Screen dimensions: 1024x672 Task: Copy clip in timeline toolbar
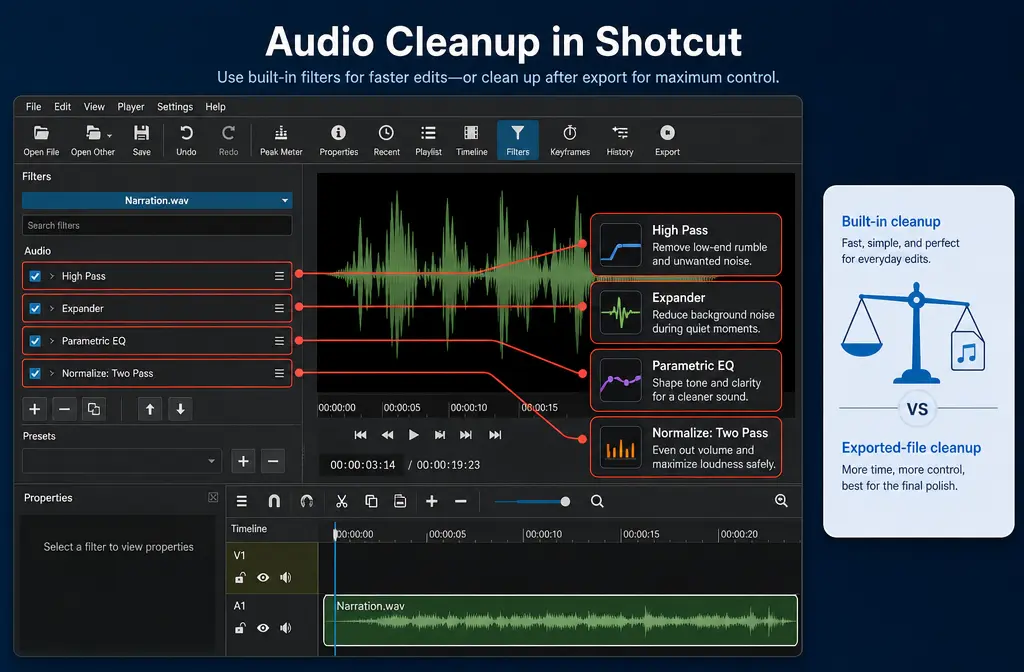(371, 501)
